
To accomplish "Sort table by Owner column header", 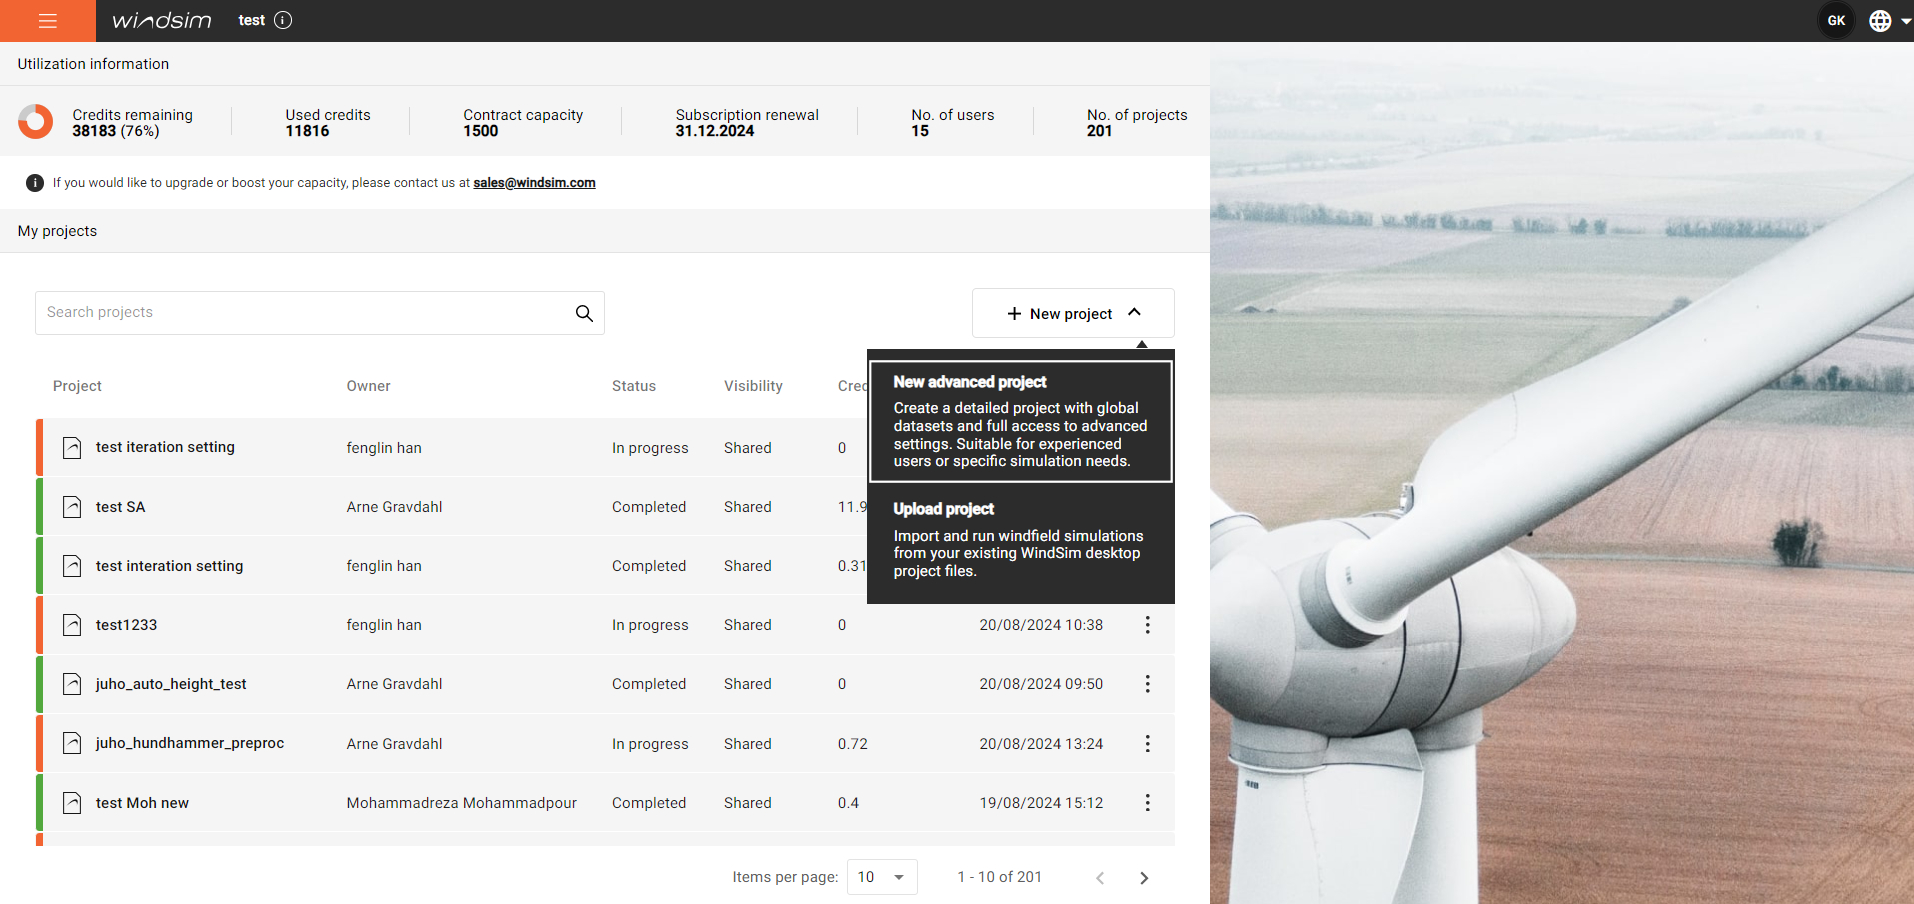I will [368, 386].
